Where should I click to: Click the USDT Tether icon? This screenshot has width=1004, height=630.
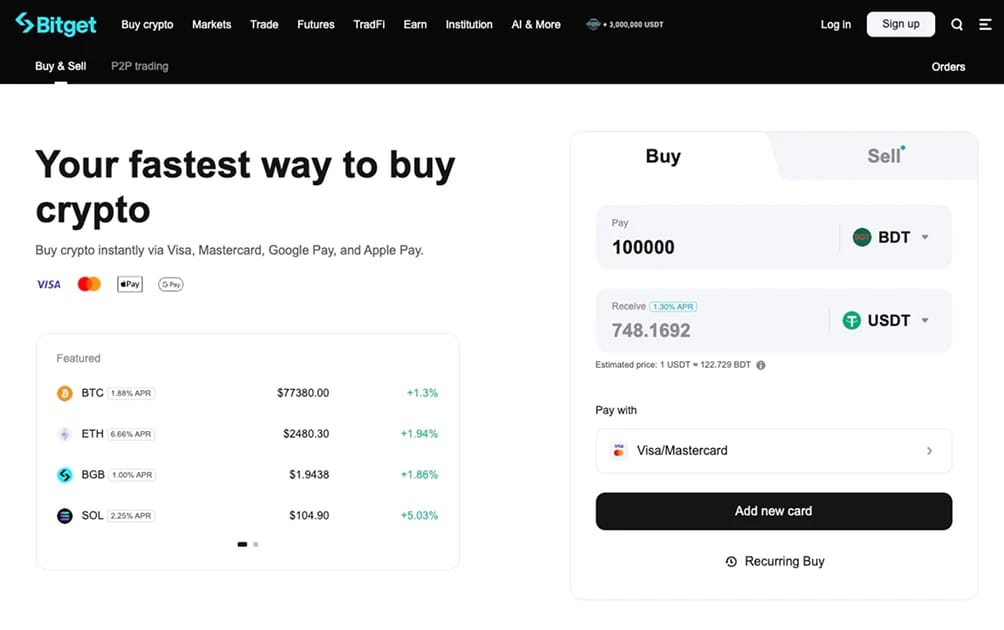point(852,320)
